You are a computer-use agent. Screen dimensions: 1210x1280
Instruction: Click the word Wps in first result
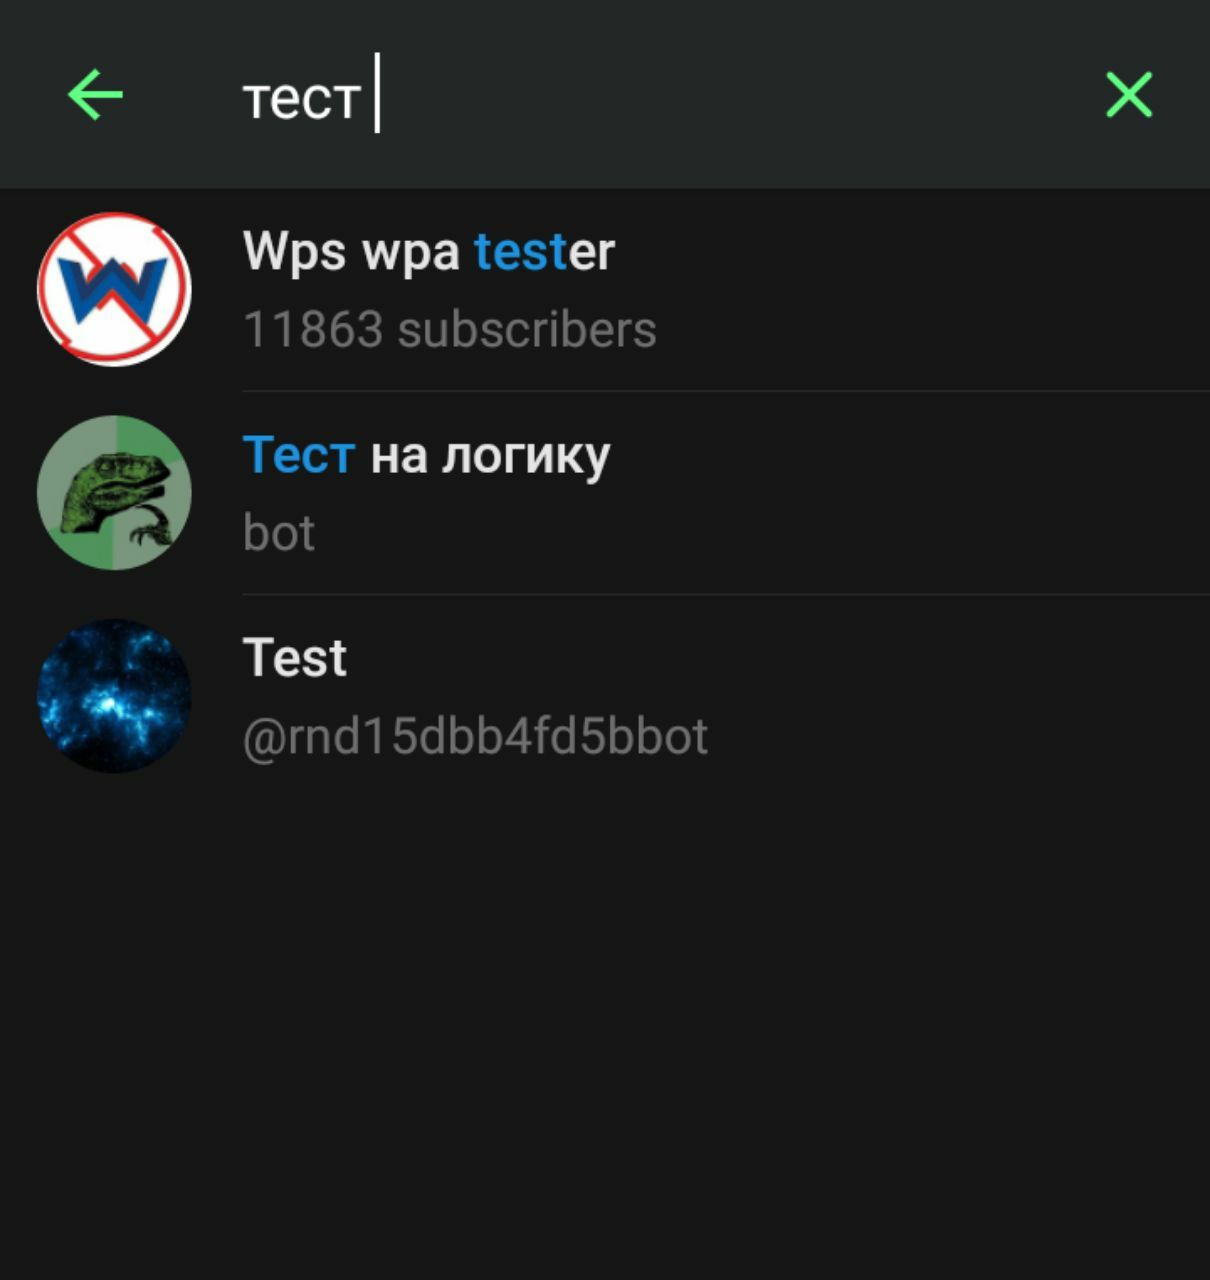[x=295, y=251]
